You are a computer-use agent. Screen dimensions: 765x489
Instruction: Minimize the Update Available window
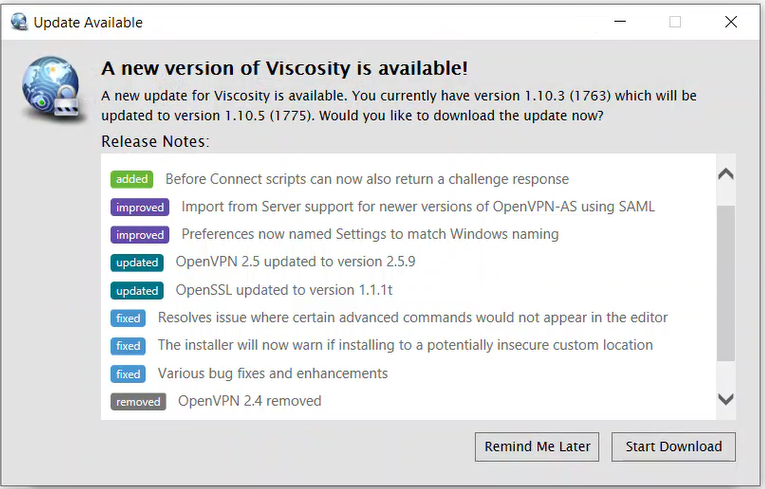620,21
